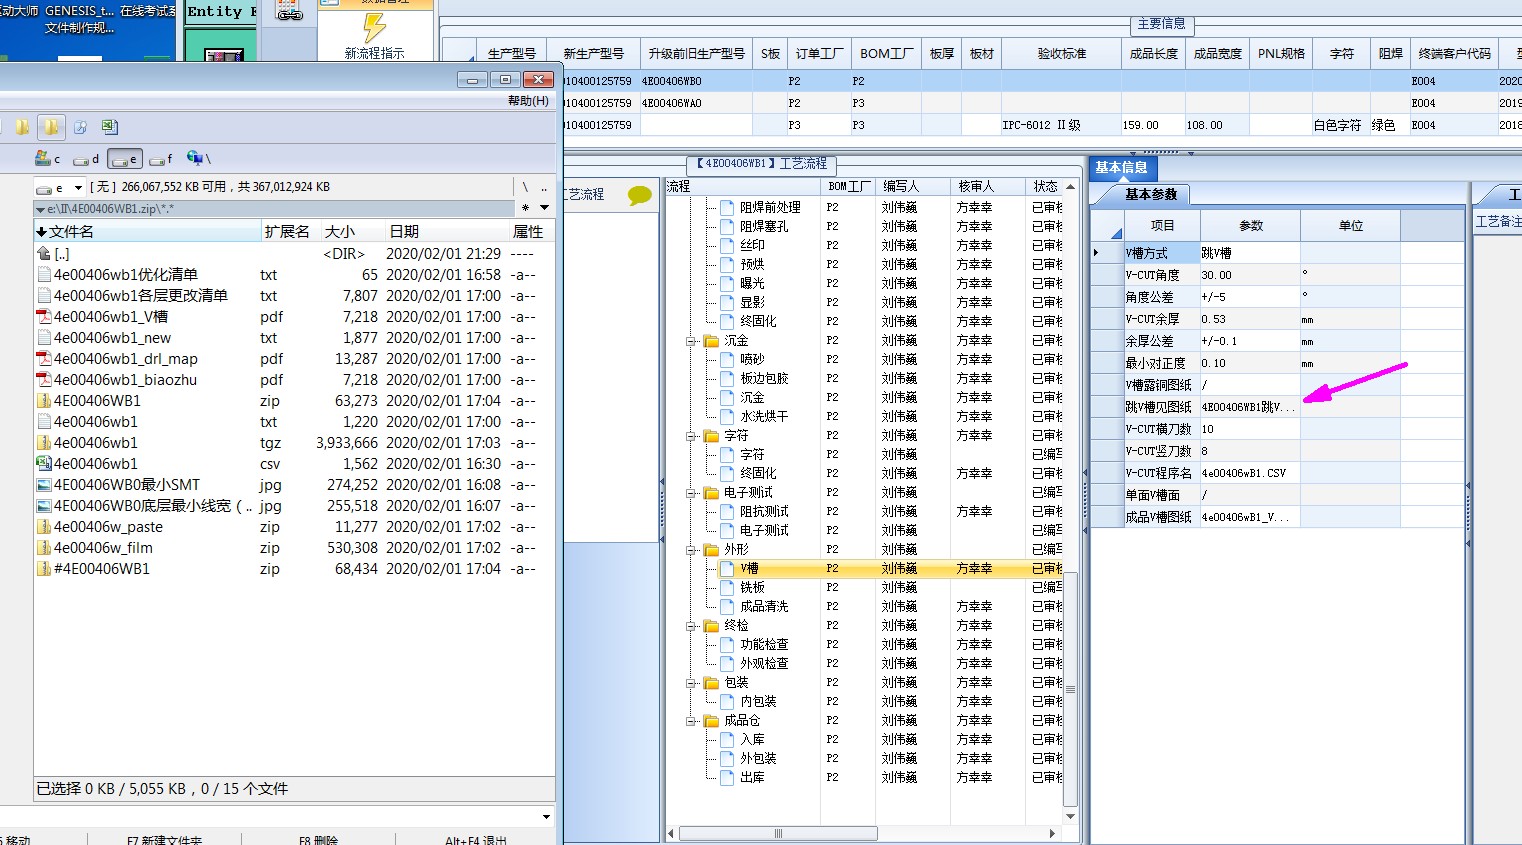
Task: Switch to drive f in the drive bar
Action: coord(161,159)
